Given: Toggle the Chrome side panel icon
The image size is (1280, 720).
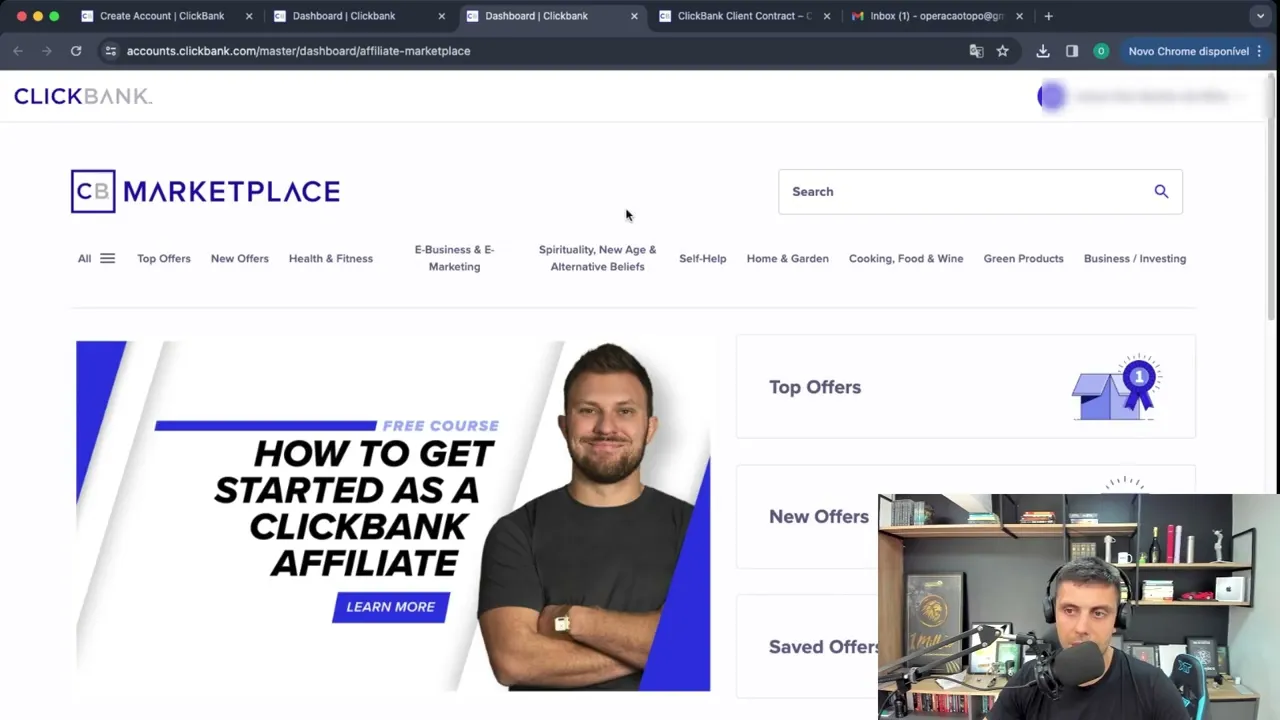Looking at the screenshot, I should click(x=1072, y=51).
